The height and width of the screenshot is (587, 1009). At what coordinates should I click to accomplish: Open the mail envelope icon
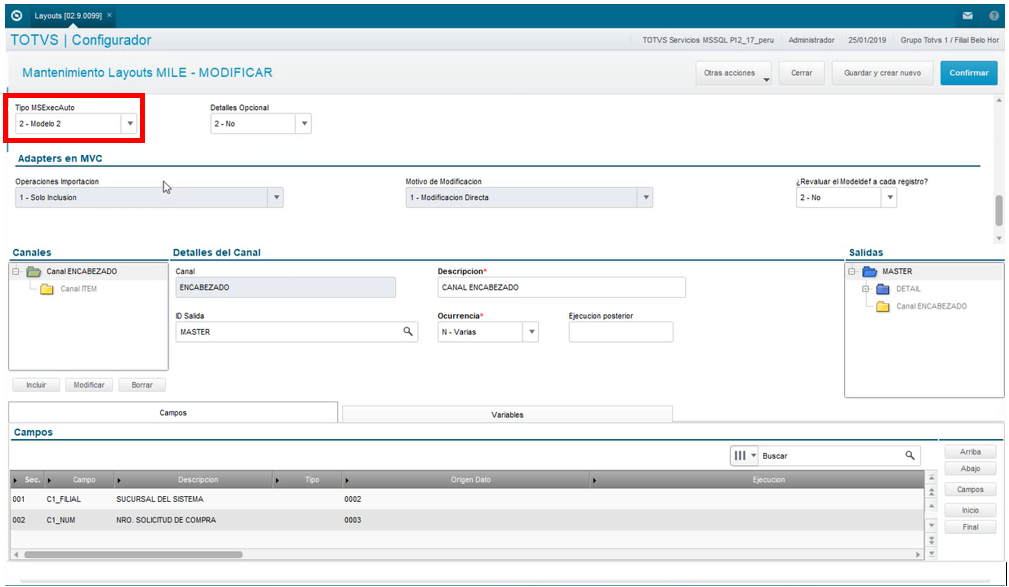[x=967, y=15]
